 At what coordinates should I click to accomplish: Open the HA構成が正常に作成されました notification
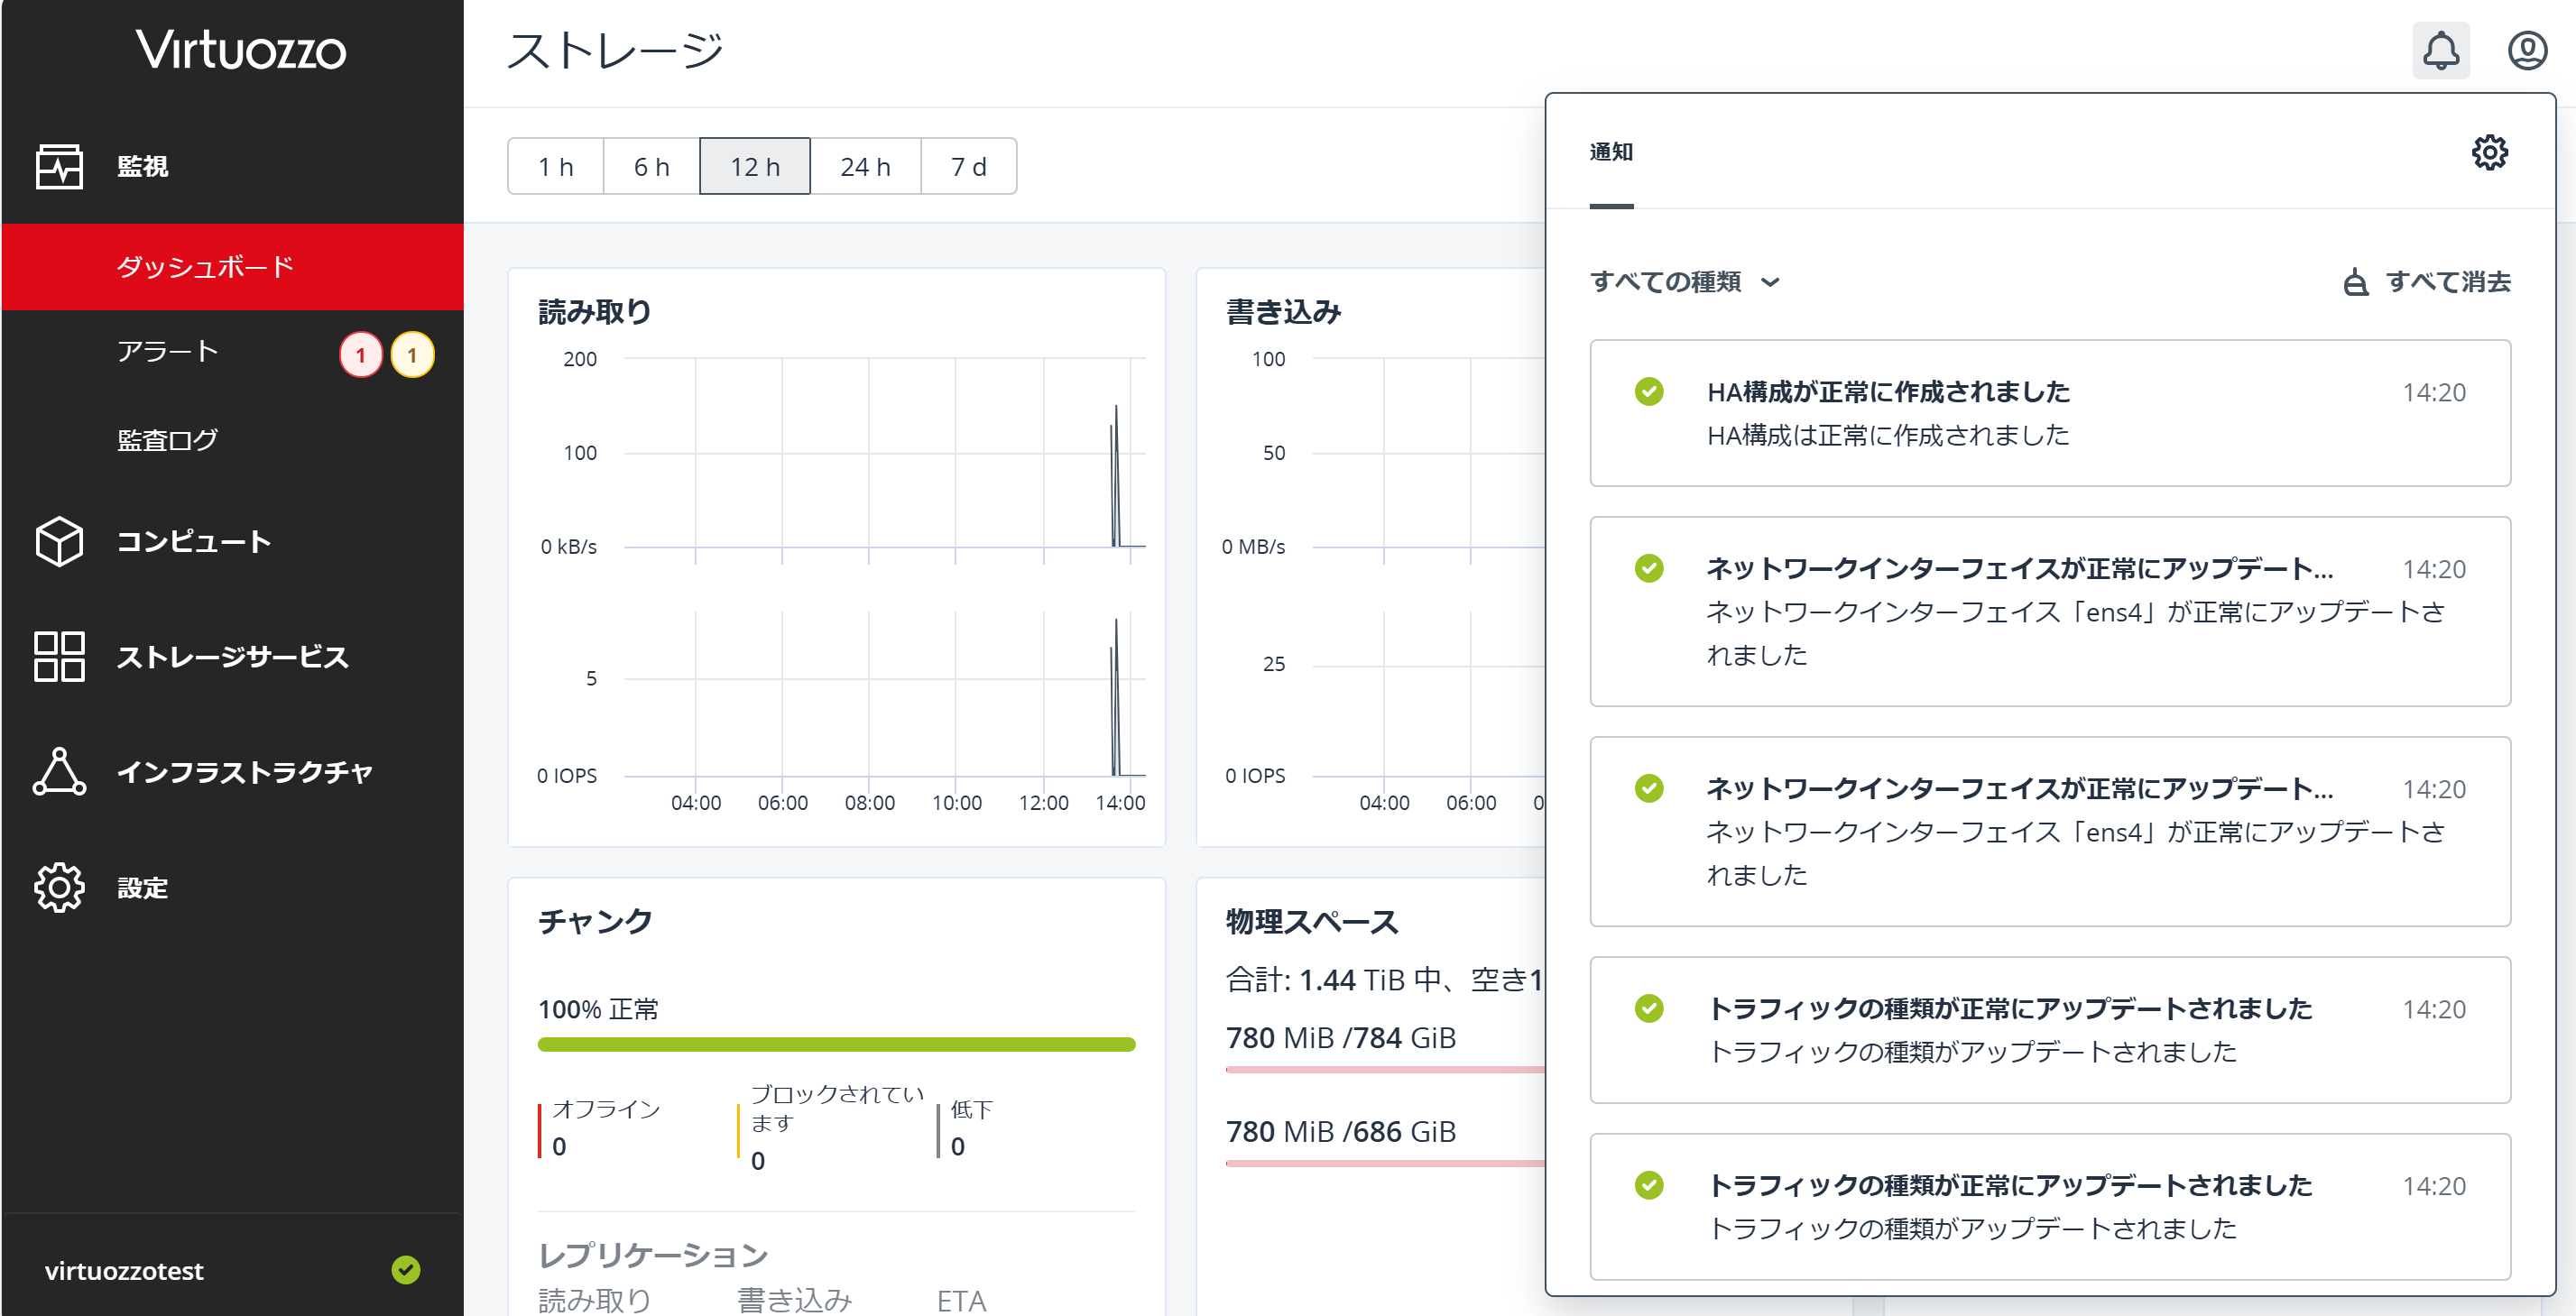(x=2050, y=413)
